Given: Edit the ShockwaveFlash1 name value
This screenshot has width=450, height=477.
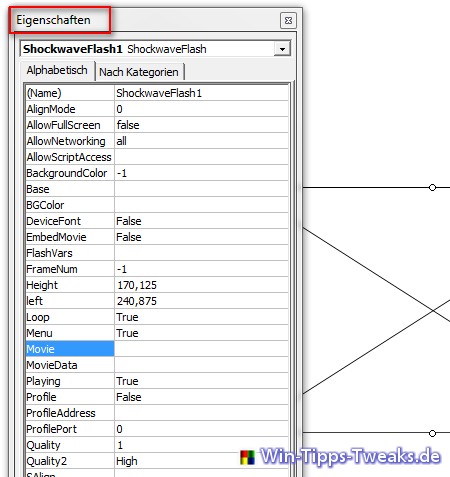Looking at the screenshot, I should pyautogui.click(x=201, y=93).
